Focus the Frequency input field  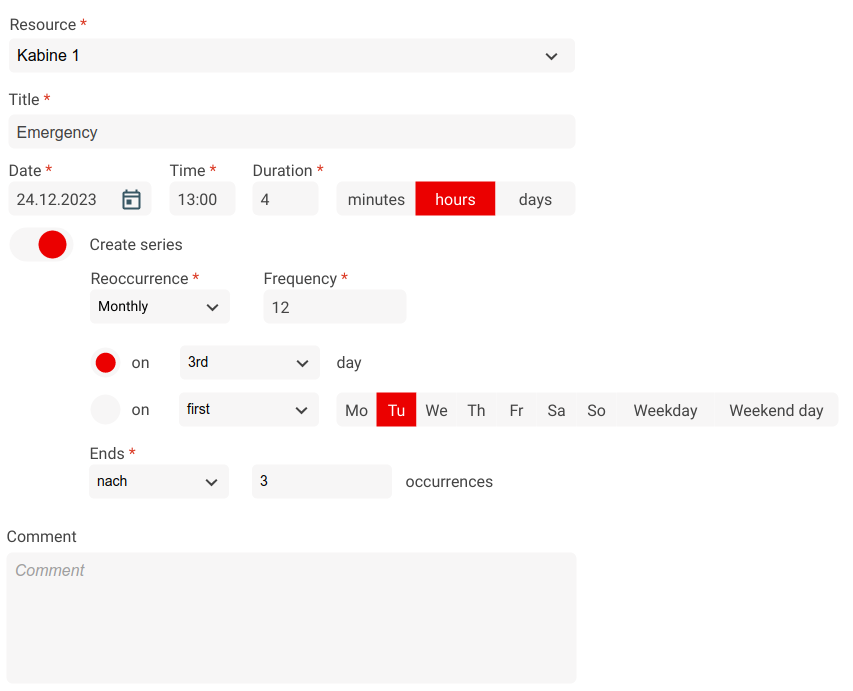pos(334,307)
